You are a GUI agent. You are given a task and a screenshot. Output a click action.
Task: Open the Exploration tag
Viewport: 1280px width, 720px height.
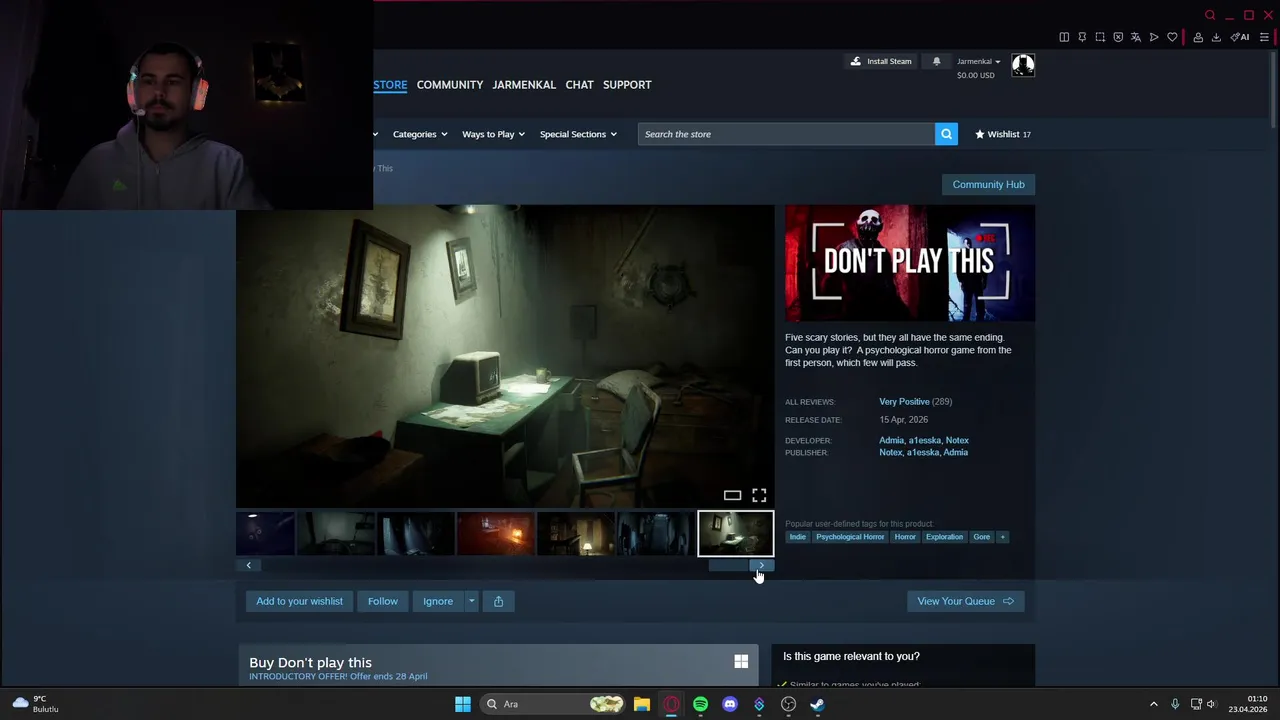coord(944,537)
